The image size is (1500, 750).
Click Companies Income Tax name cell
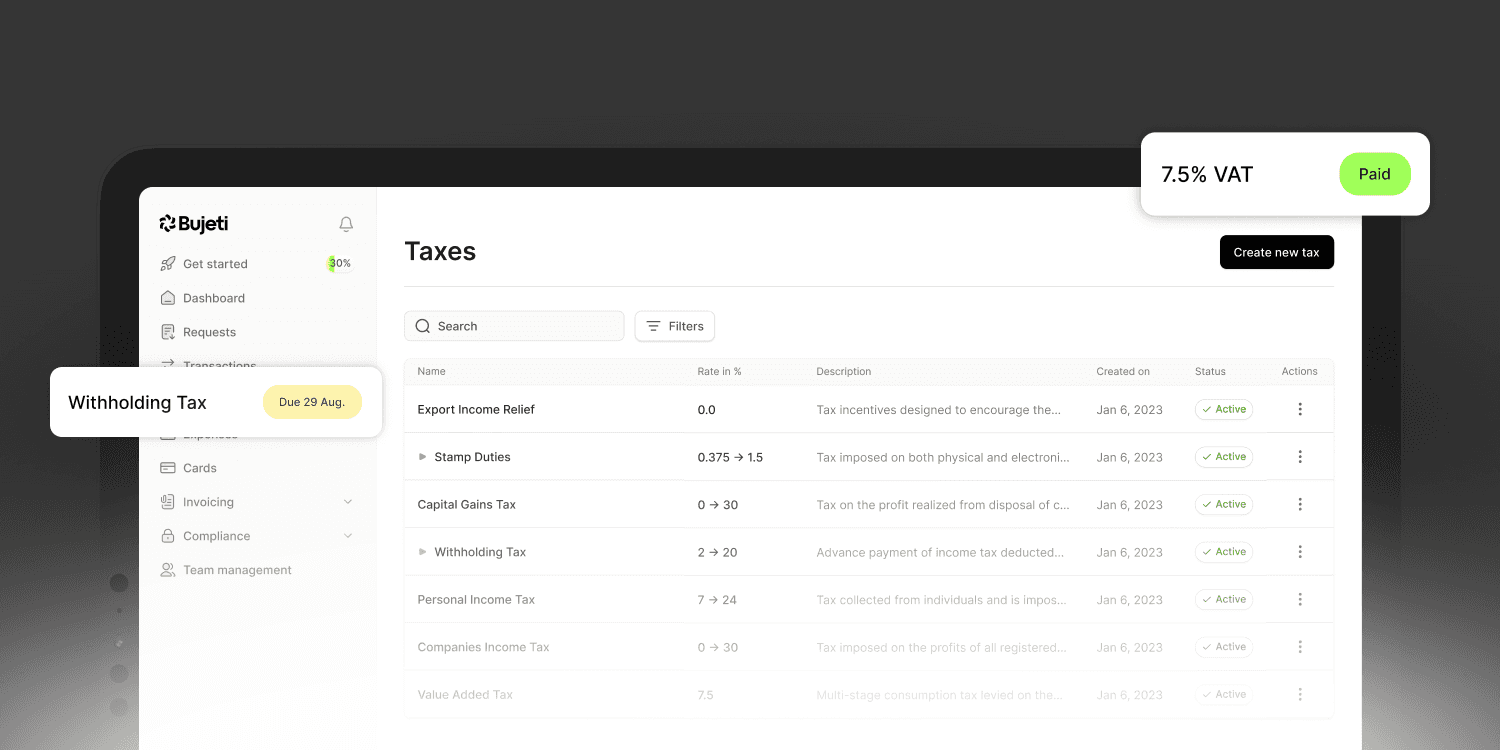[x=484, y=647]
